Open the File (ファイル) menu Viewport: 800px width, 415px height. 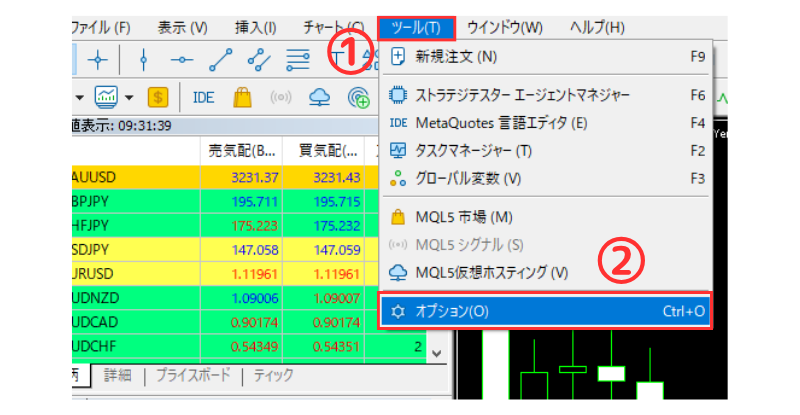click(x=101, y=28)
